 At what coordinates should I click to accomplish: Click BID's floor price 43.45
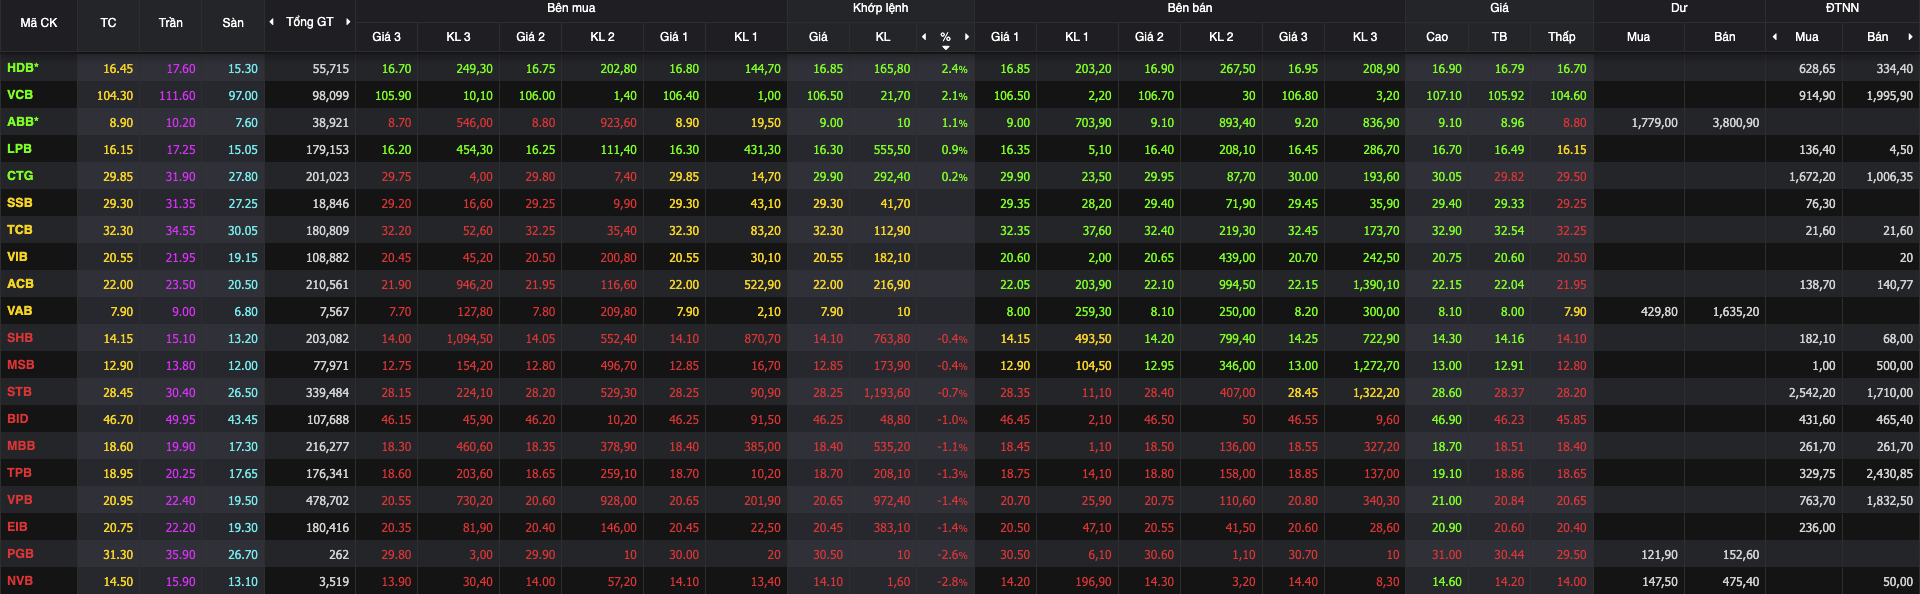243,420
